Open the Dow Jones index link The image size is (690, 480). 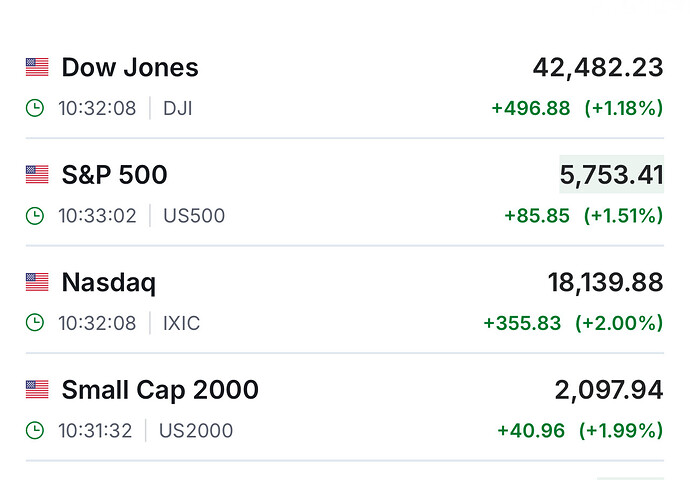pyautogui.click(x=130, y=68)
